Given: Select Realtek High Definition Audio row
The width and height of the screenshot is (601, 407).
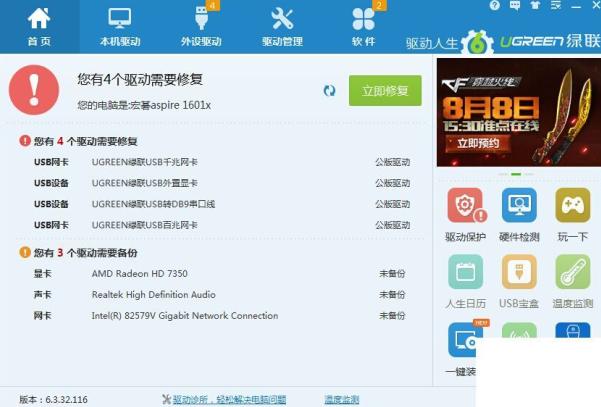Looking at the screenshot, I should [x=222, y=295].
